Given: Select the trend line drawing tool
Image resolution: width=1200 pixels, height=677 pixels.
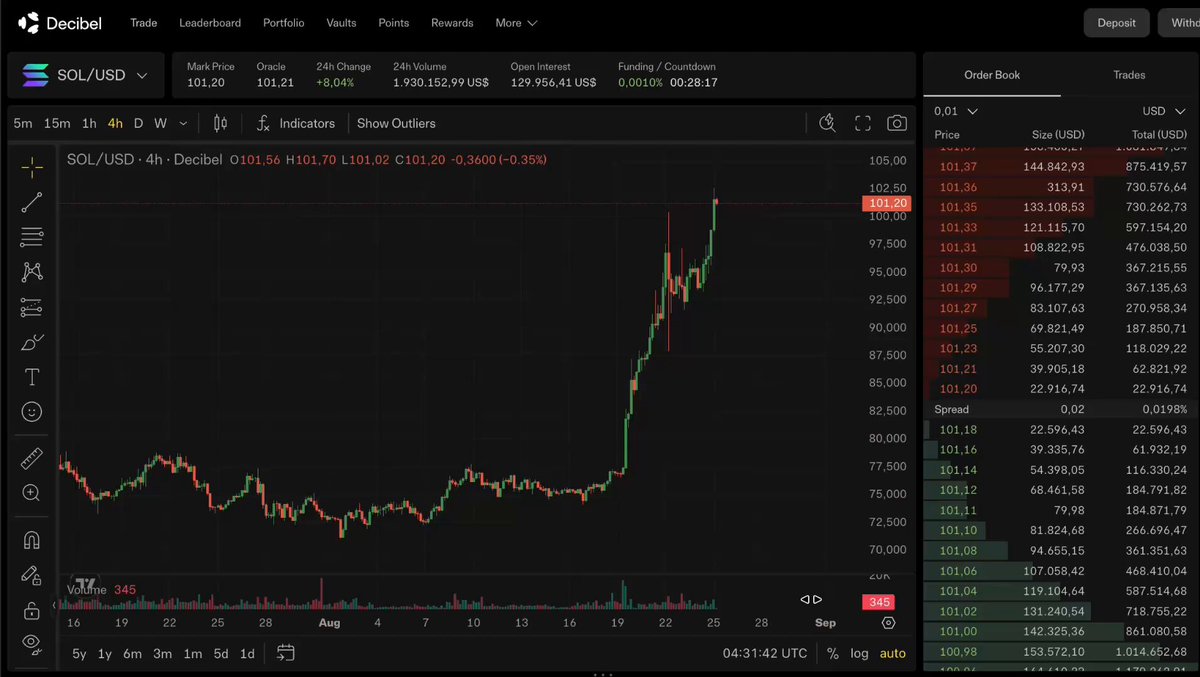Looking at the screenshot, I should pyautogui.click(x=32, y=202).
